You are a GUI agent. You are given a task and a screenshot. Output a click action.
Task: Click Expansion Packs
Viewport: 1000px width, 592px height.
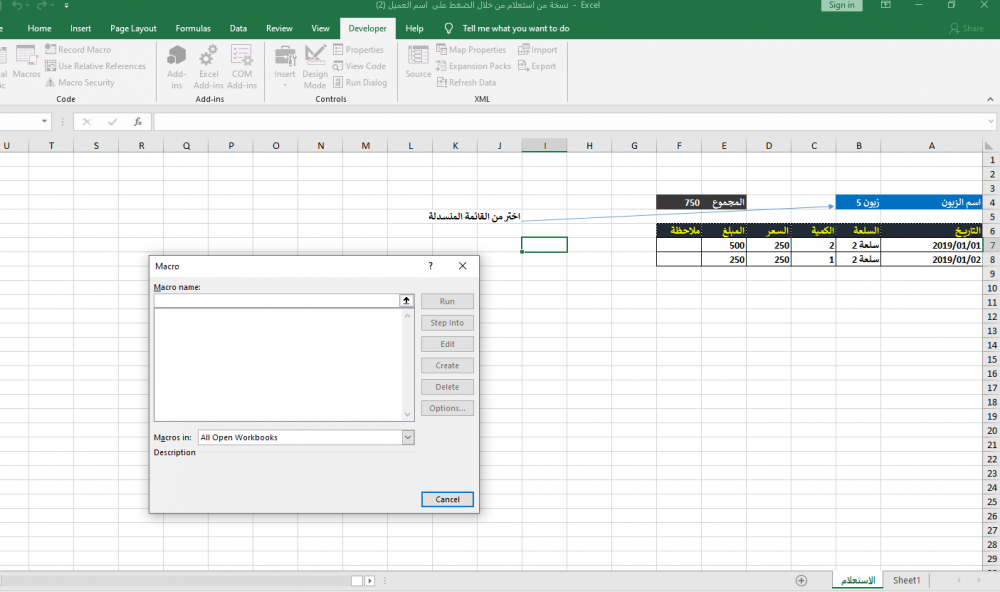473,66
